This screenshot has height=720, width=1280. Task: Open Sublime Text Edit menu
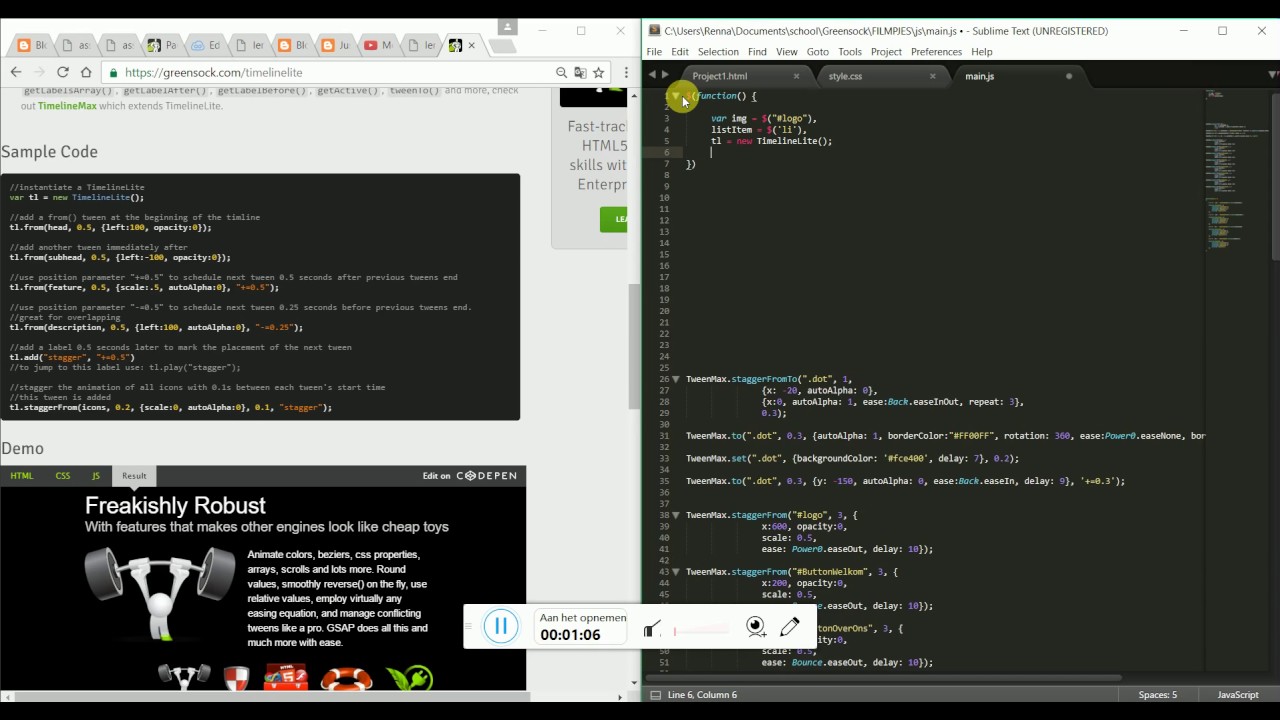pyautogui.click(x=680, y=52)
